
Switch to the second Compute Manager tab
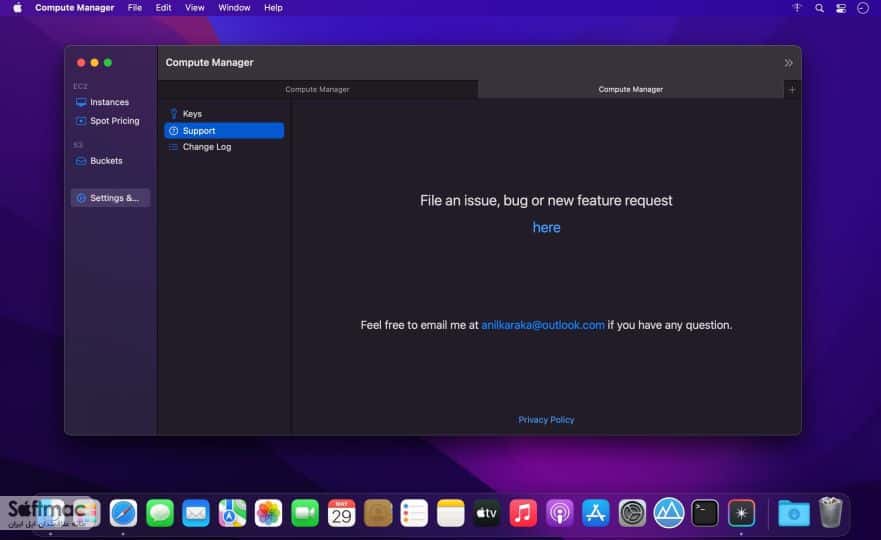(x=630, y=89)
